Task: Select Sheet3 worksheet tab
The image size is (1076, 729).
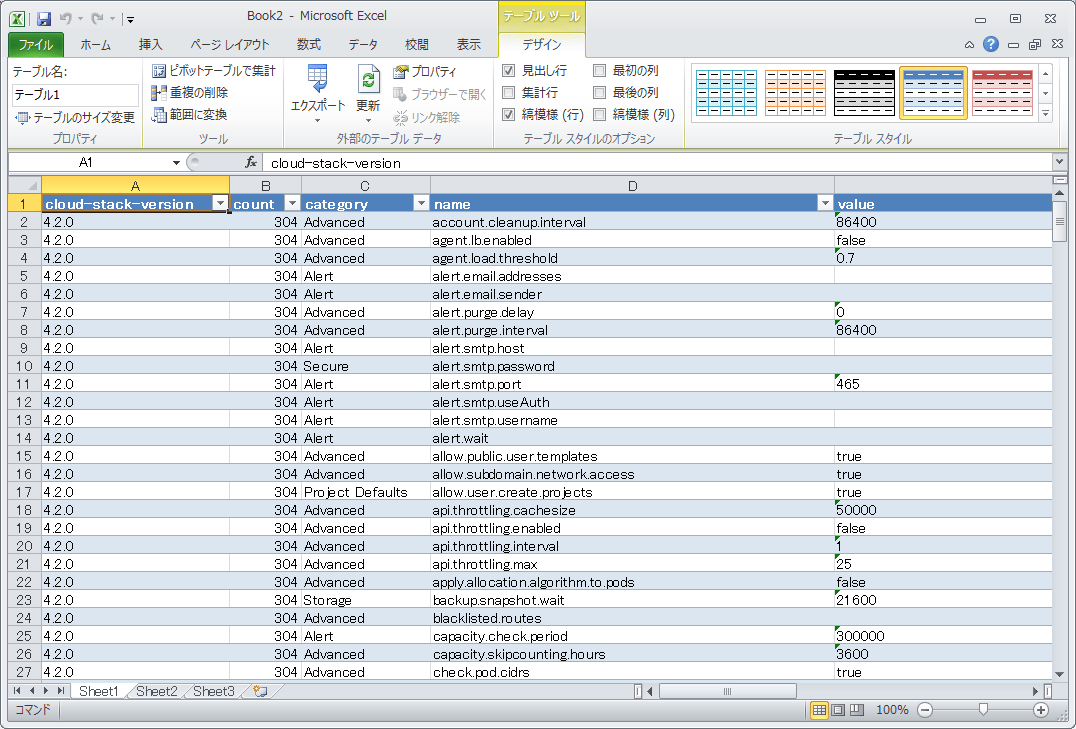Action: tap(213, 691)
